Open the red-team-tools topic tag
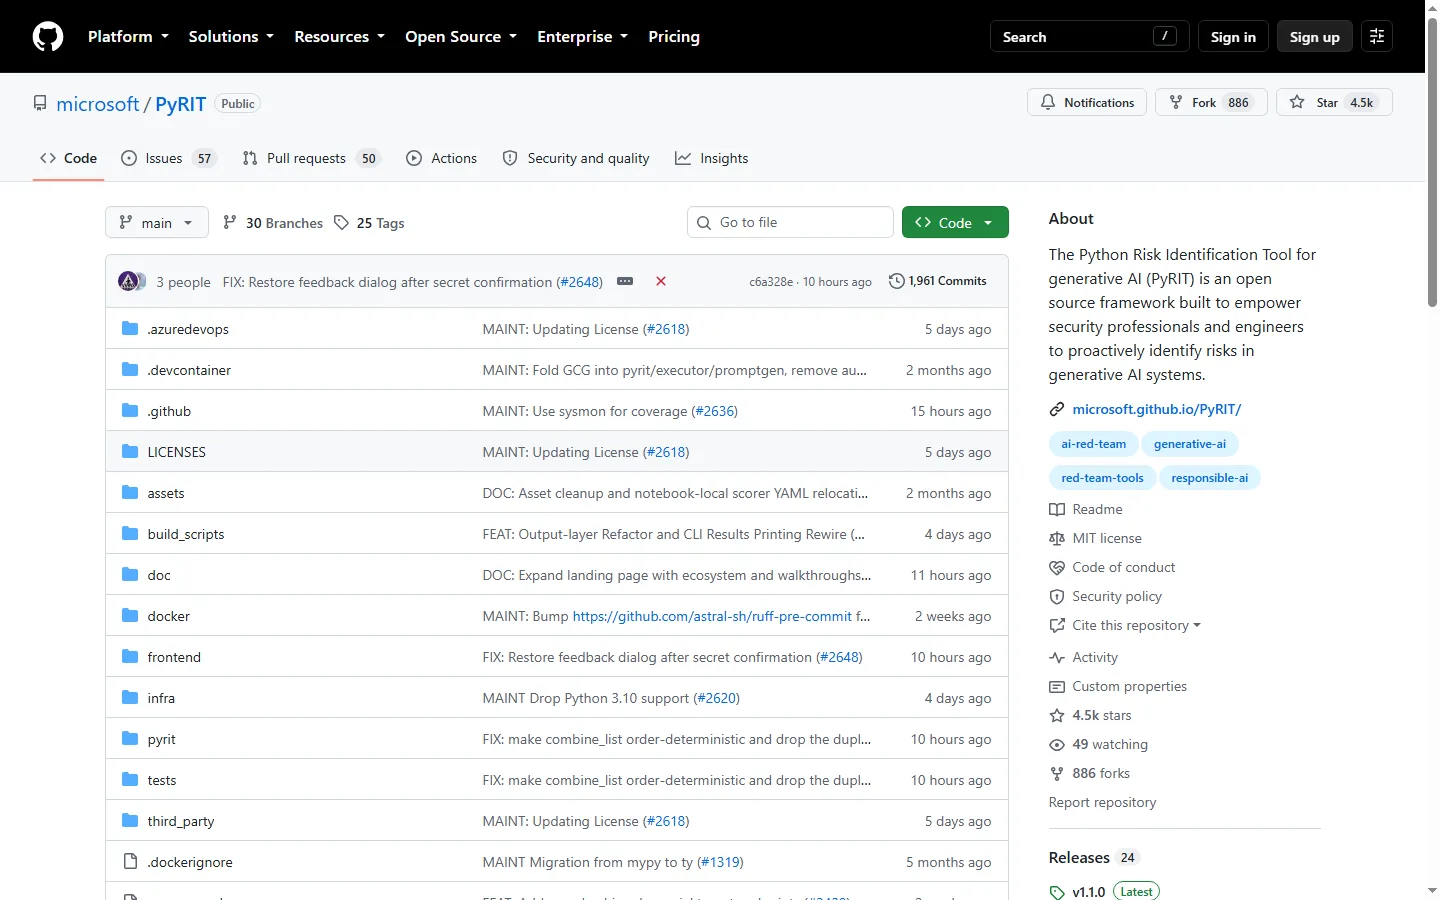1440x900 pixels. (1102, 478)
